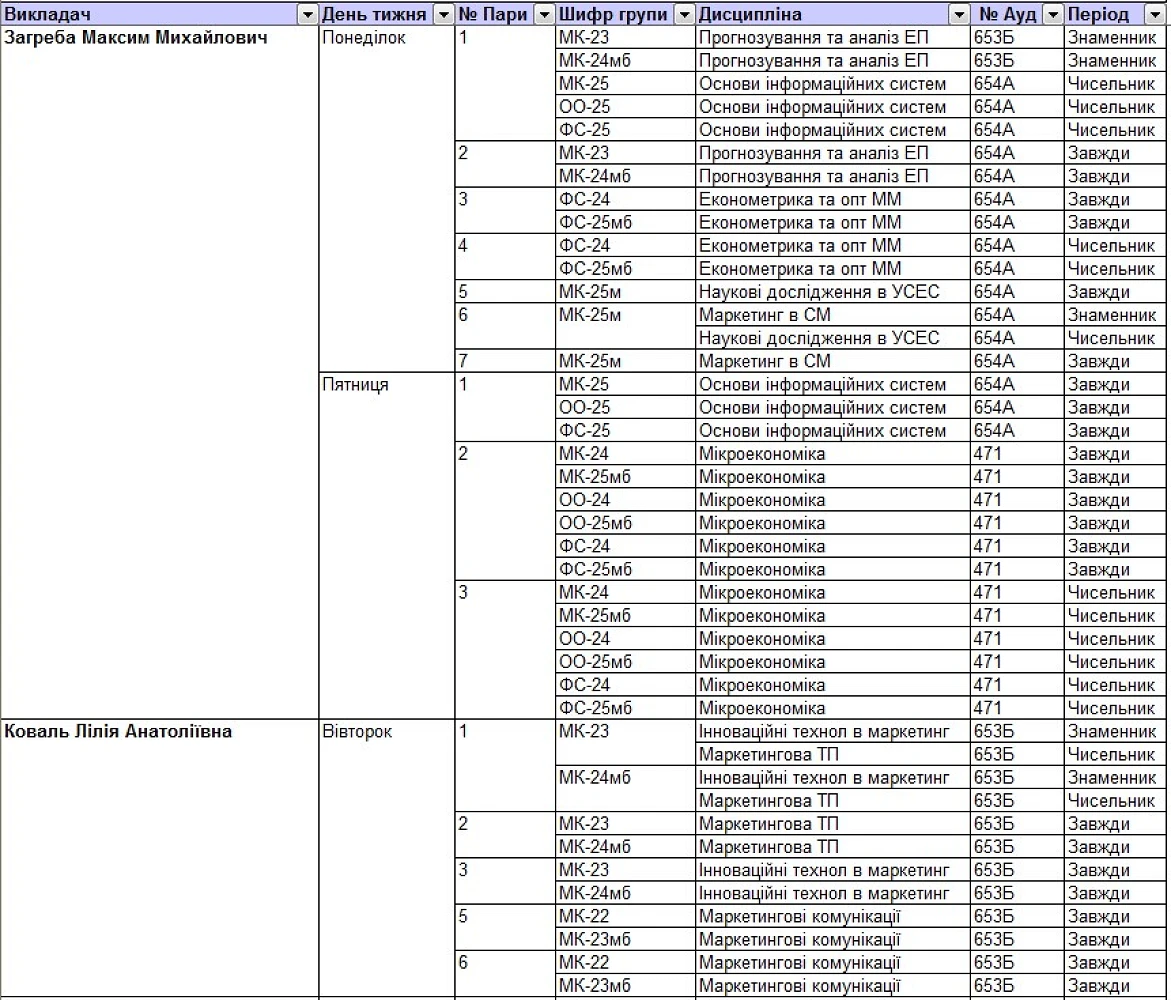This screenshot has width=1171, height=1000.
Task: Select Наукові дослідження в УСЕС in pair 5 row
Action: [819, 292]
